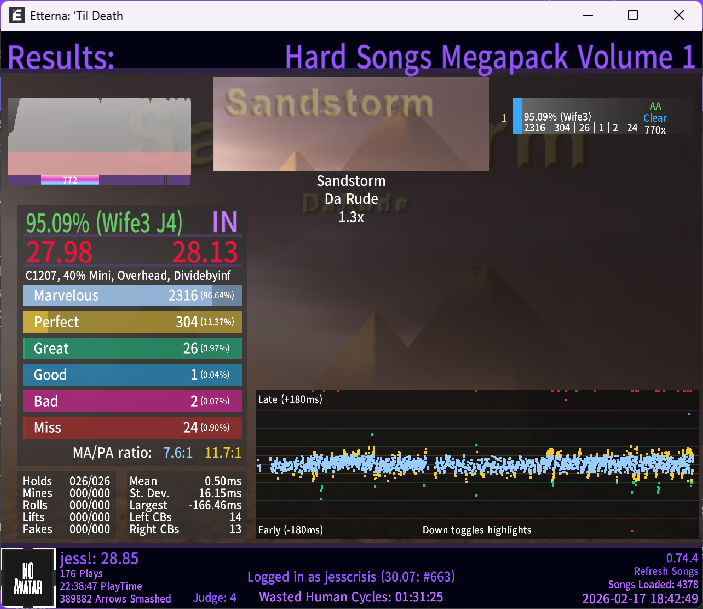Image resolution: width=703 pixels, height=609 pixels.
Task: Toggle highlights via 'Down toggles highlights' text
Action: (476, 530)
